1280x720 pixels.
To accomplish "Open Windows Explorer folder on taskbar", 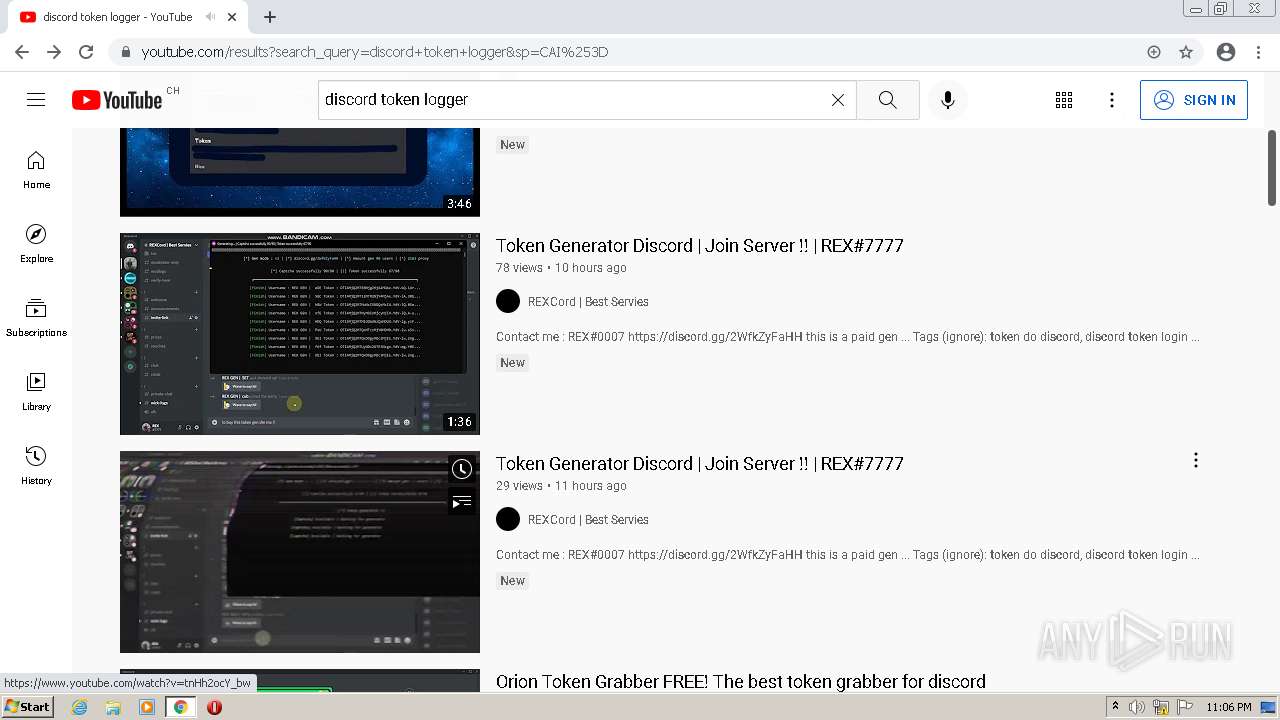I will 113,707.
